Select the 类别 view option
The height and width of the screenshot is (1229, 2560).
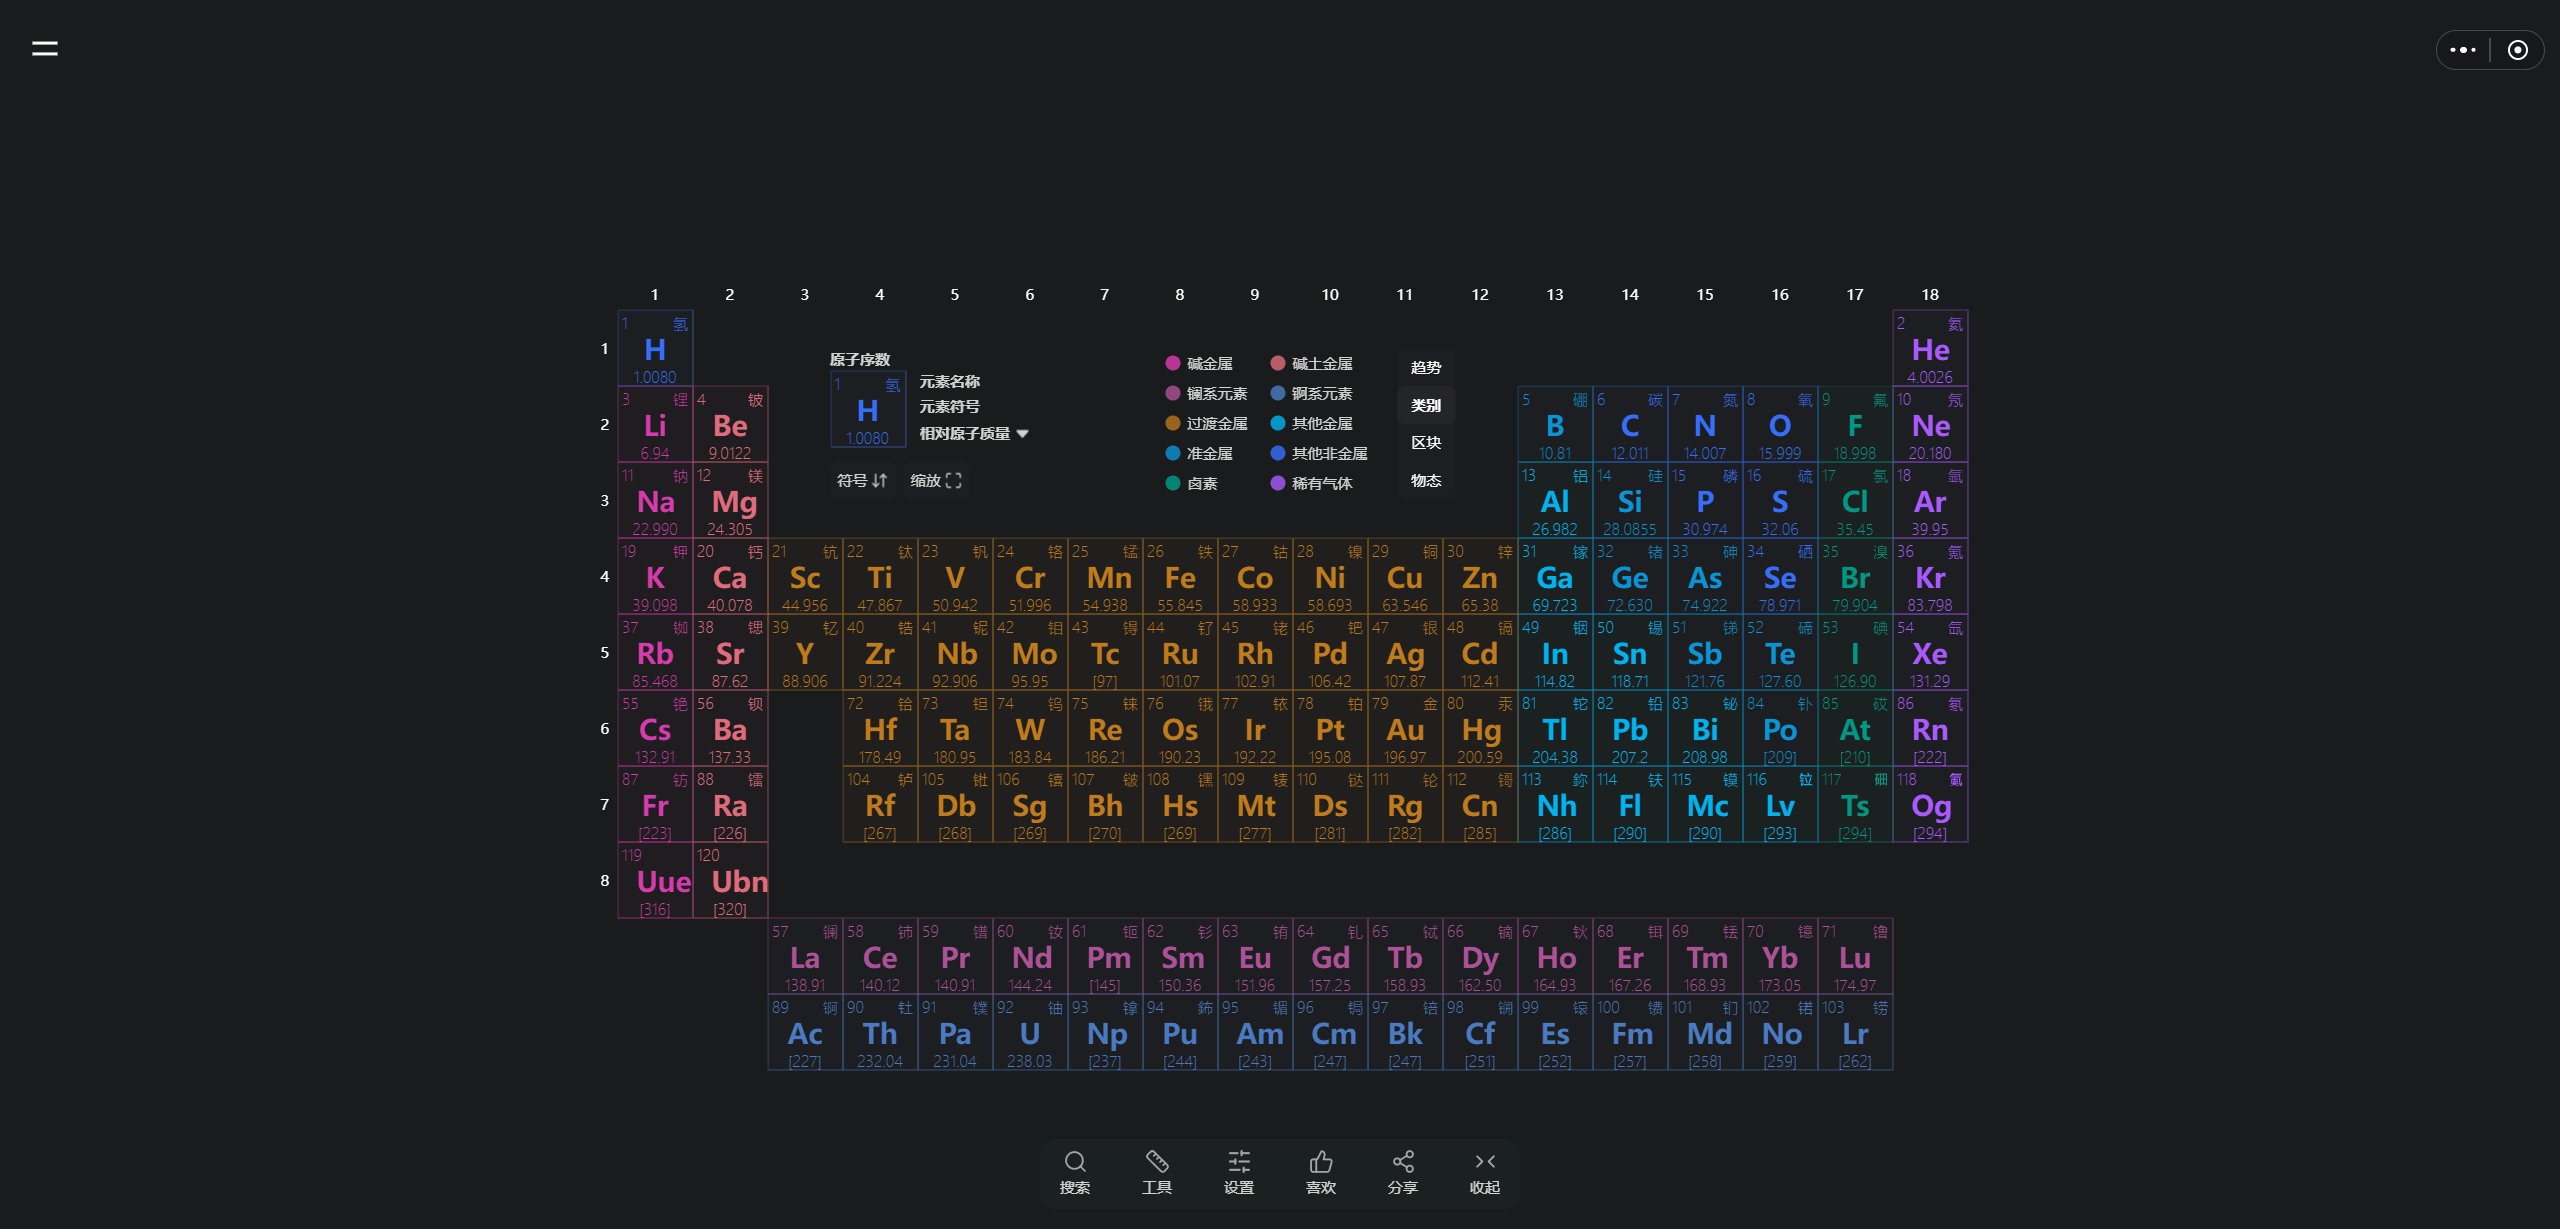[1426, 405]
